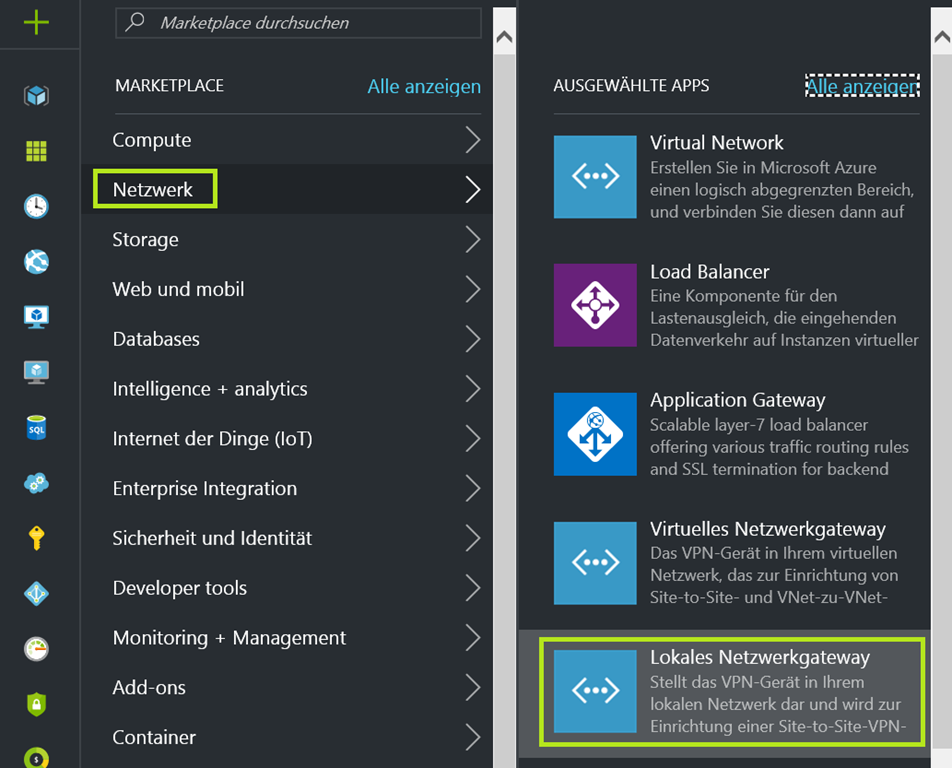The width and height of the screenshot is (952, 768).
Task: Click Alle anzeigen link for Ausgewählte Apps
Action: (860, 87)
